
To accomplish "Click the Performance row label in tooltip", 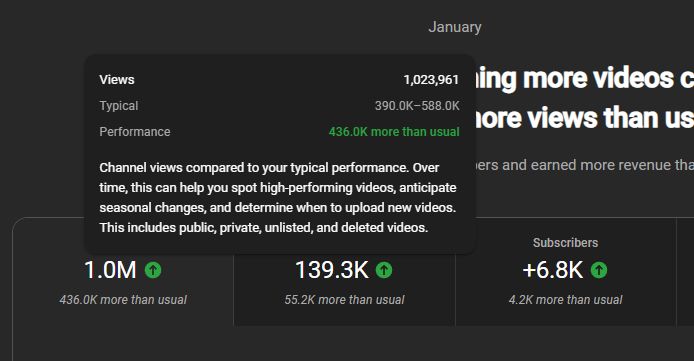I will (135, 131).
